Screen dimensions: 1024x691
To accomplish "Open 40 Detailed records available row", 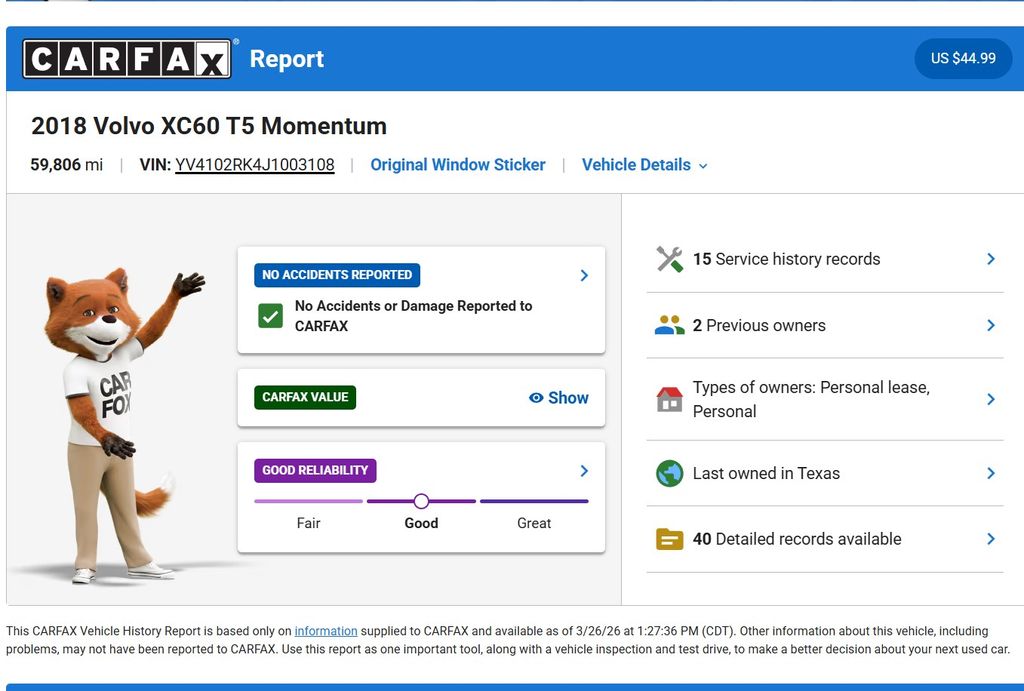I will point(797,539).
